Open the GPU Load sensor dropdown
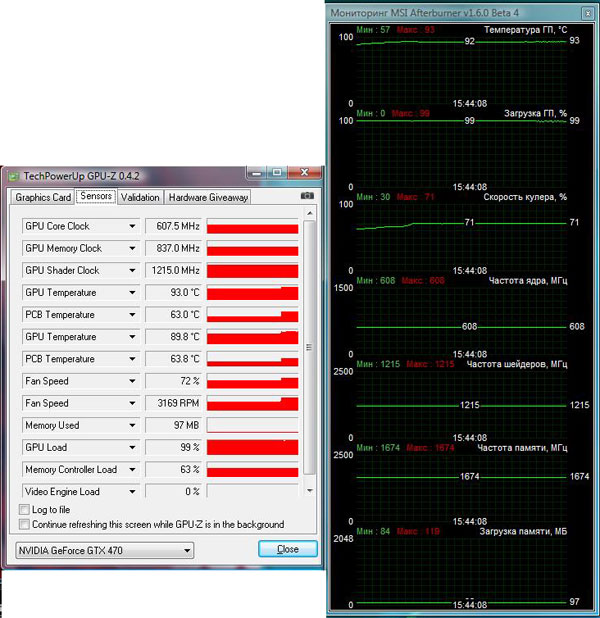 click(x=132, y=447)
